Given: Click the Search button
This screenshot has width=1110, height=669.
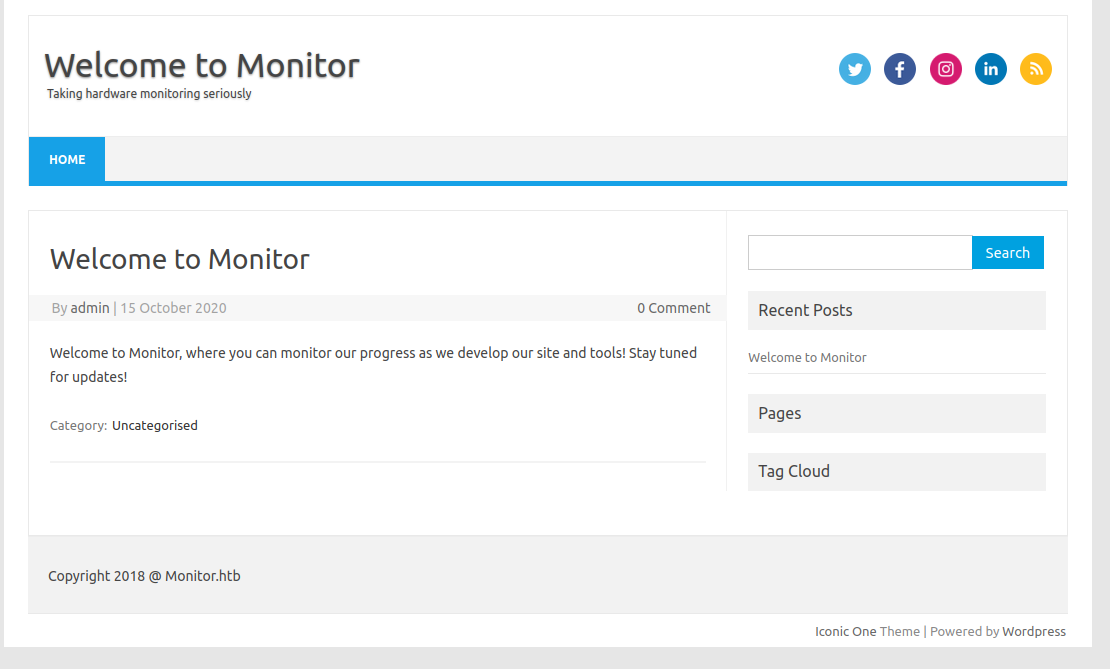Looking at the screenshot, I should click(1007, 253).
